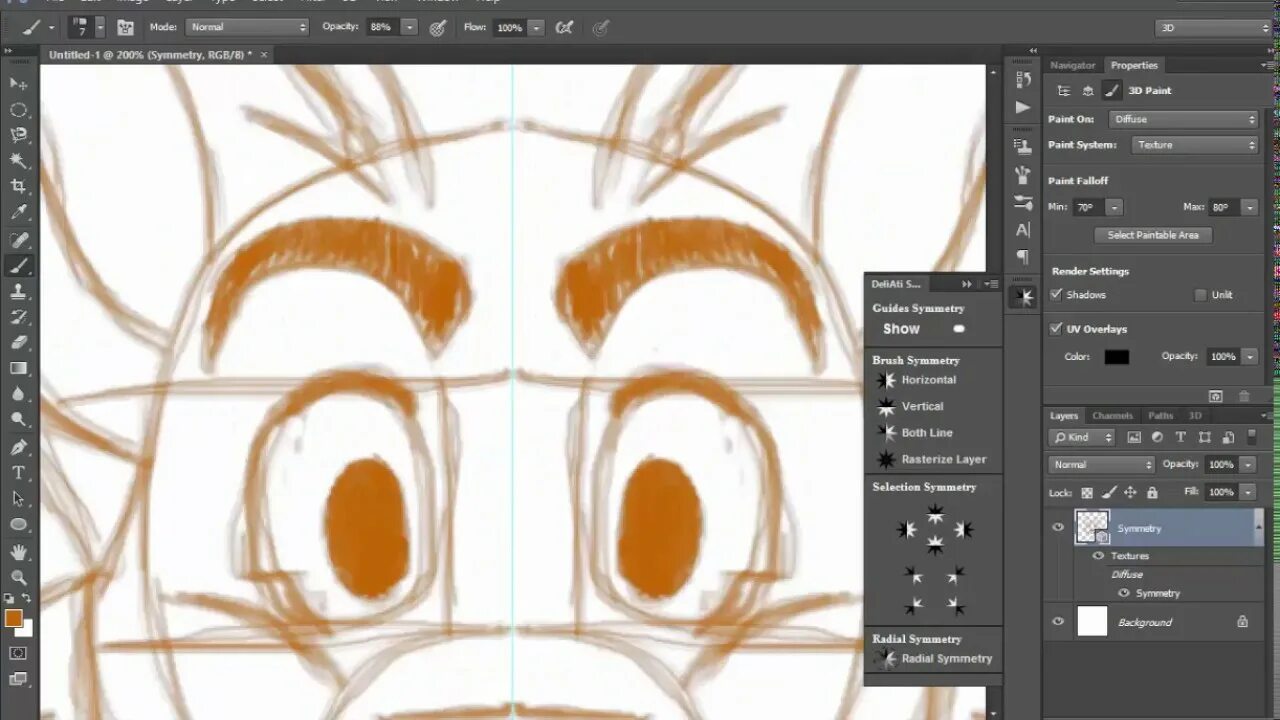Uncheck the UV Overlays checkbox
Image resolution: width=1280 pixels, height=720 pixels.
[x=1056, y=329]
